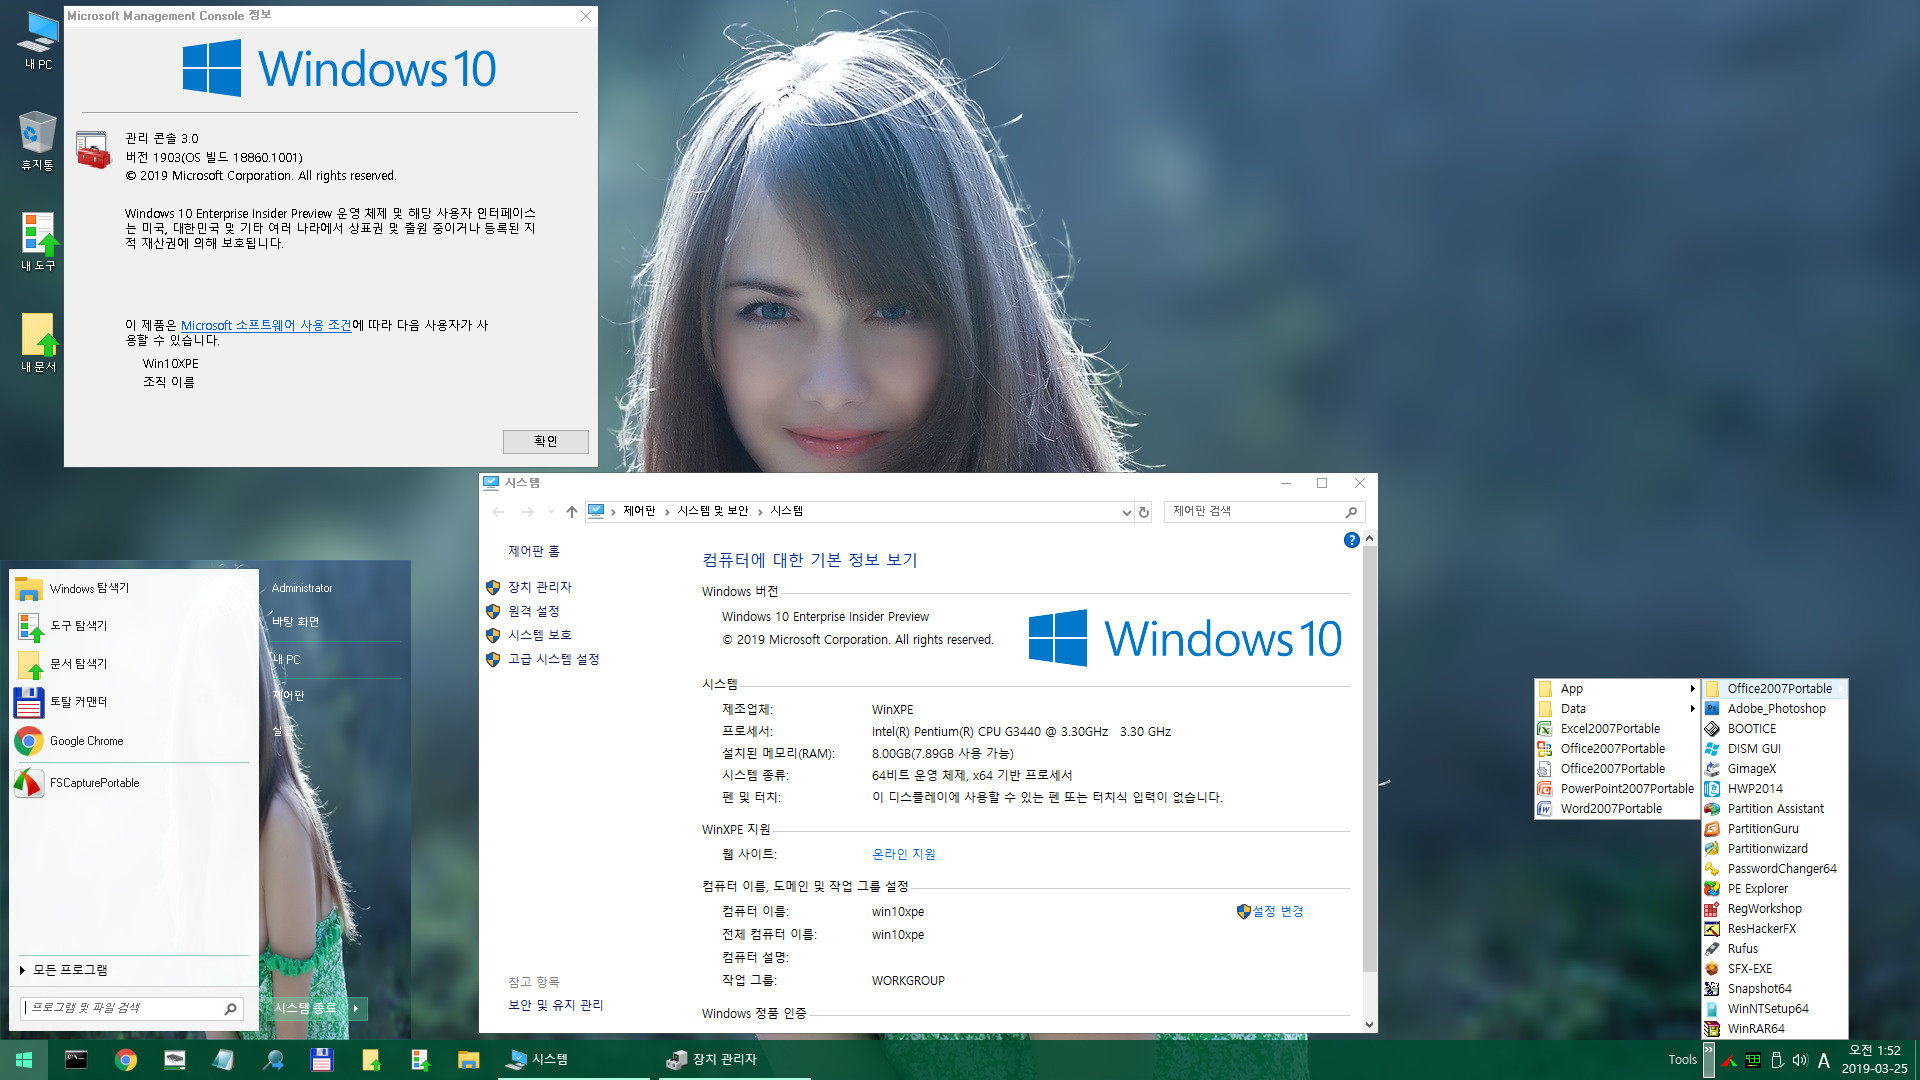Screen dimensions: 1920x1080
Task: Click the 시스템 종료 button
Action: [306, 1008]
